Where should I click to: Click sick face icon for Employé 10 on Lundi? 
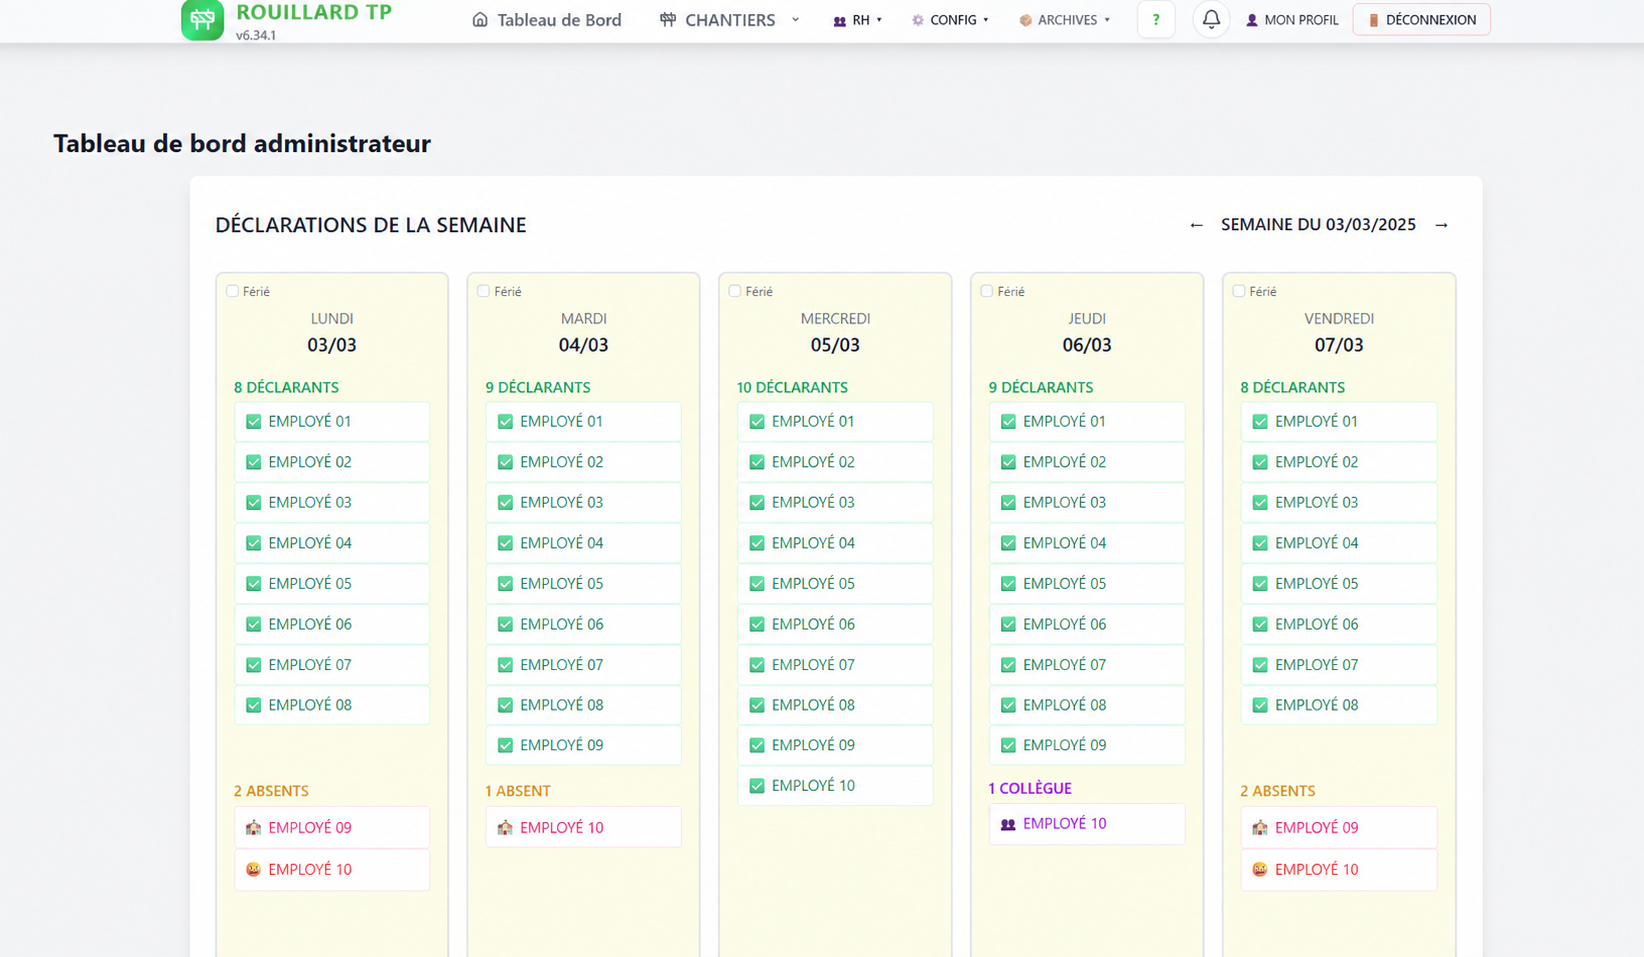pyautogui.click(x=253, y=870)
